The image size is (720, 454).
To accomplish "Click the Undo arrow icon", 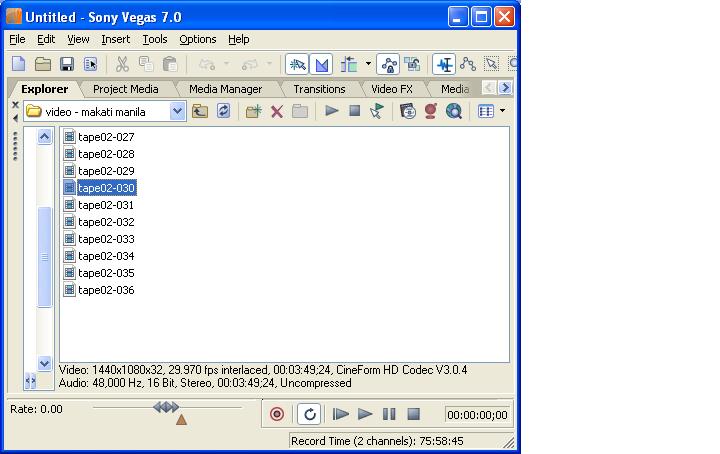I will pos(207,64).
